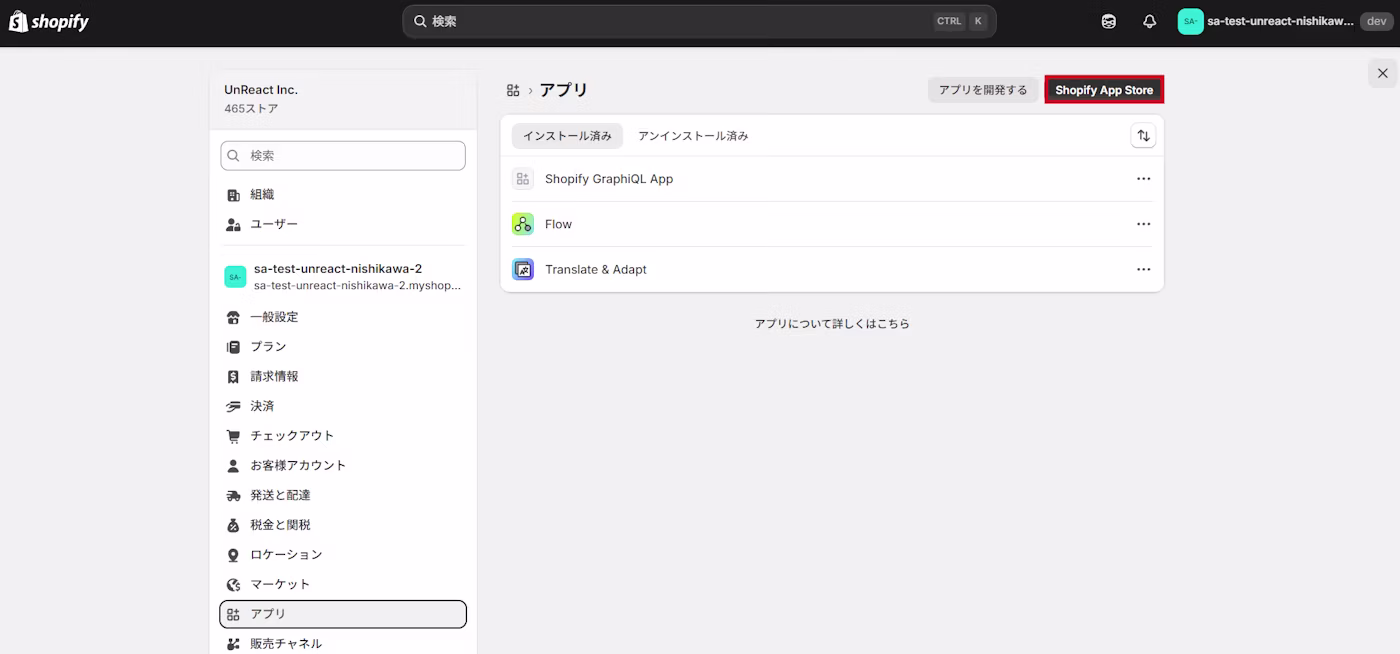Click マーケット globe icon
Image resolution: width=1400 pixels, height=654 pixels.
coord(233,584)
